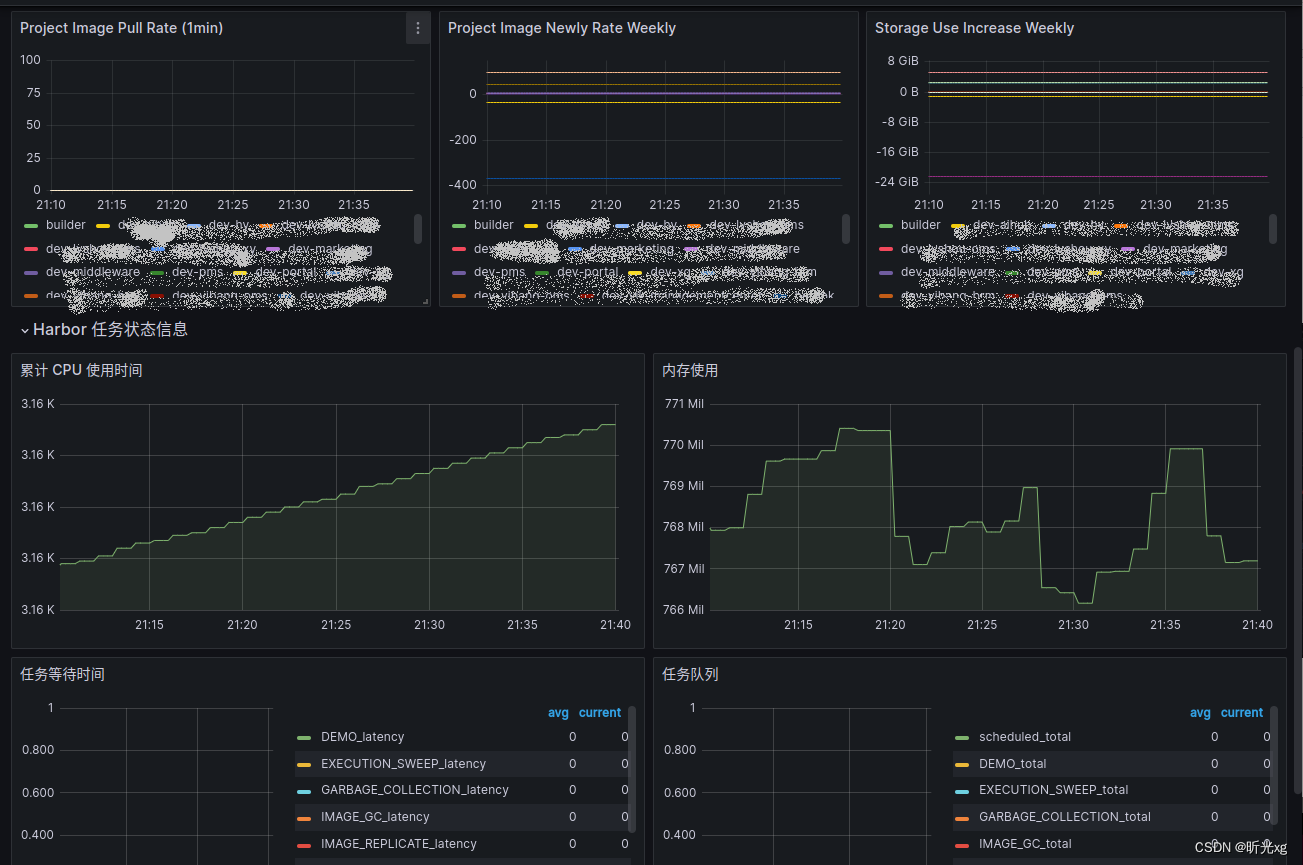Click avg value of DEMO_latency row
Image resolution: width=1303 pixels, height=865 pixels.
[x=573, y=737]
